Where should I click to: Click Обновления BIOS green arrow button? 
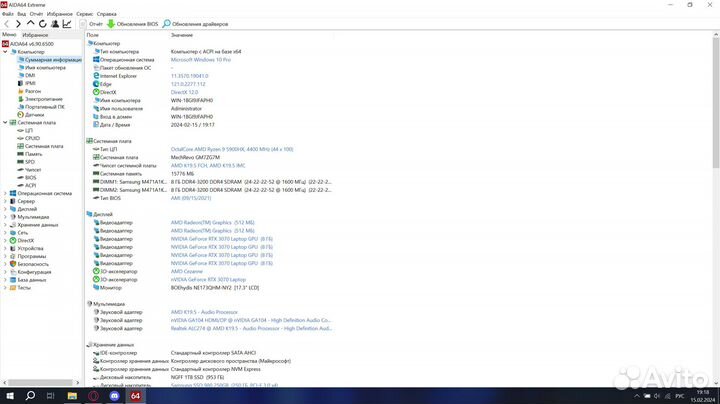133,24
